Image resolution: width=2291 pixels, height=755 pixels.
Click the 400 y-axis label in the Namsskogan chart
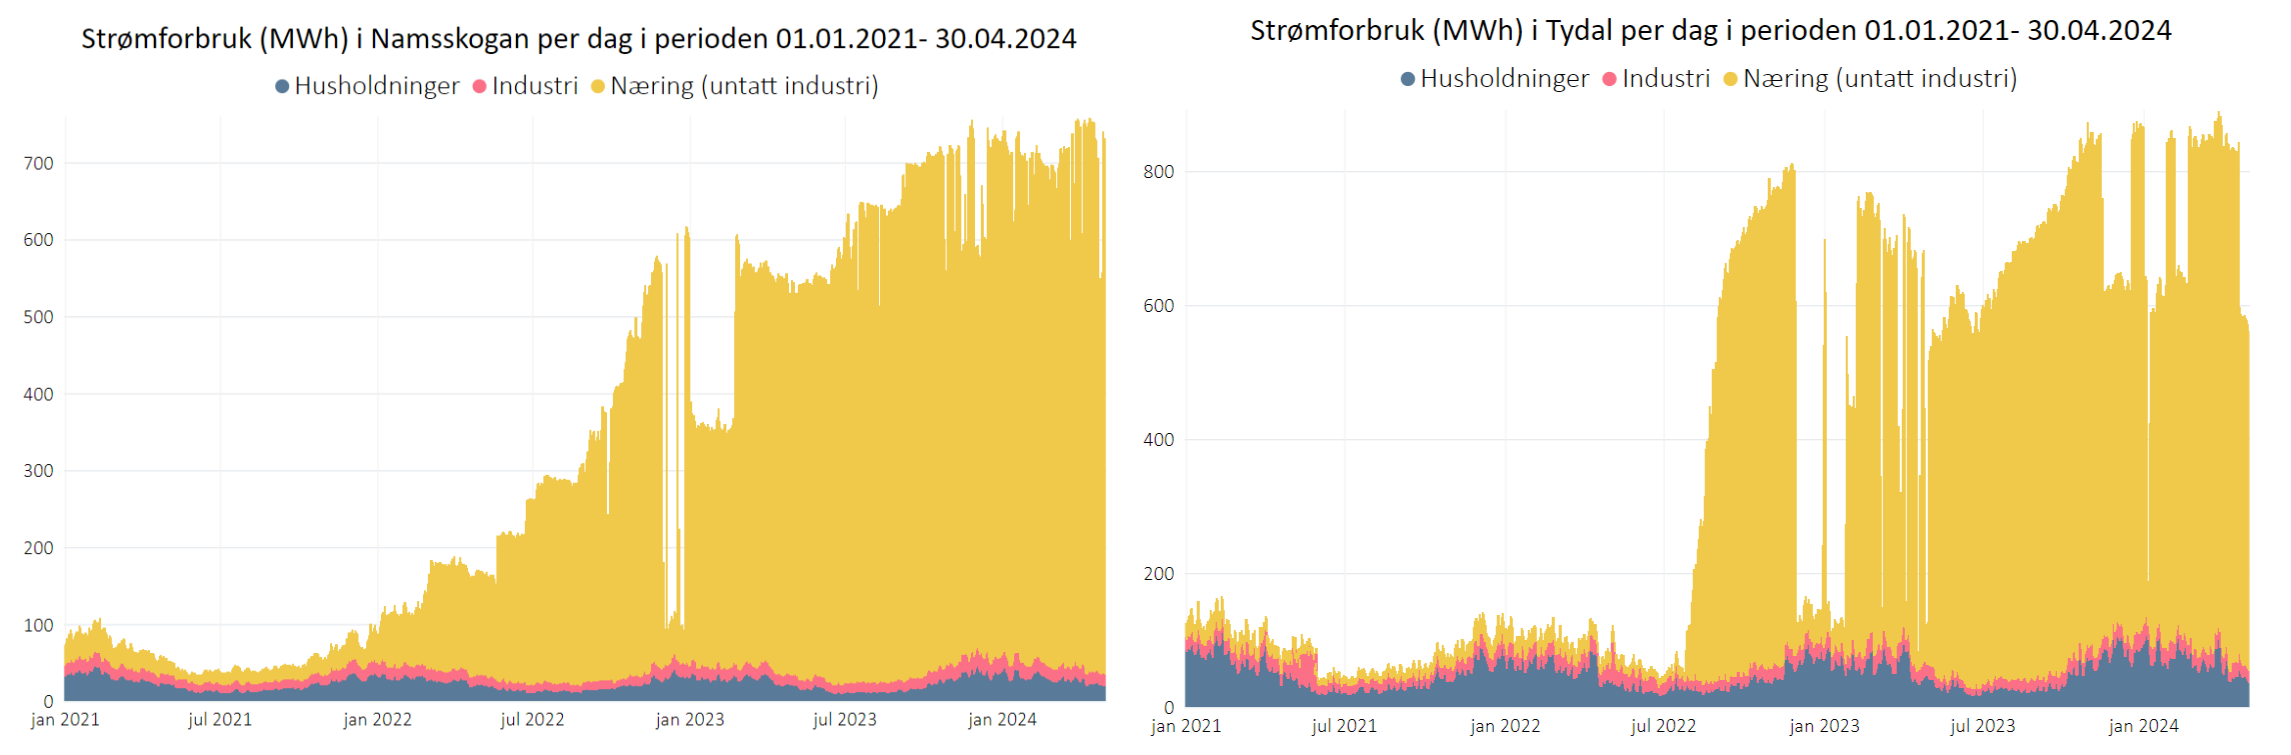pyautogui.click(x=39, y=394)
